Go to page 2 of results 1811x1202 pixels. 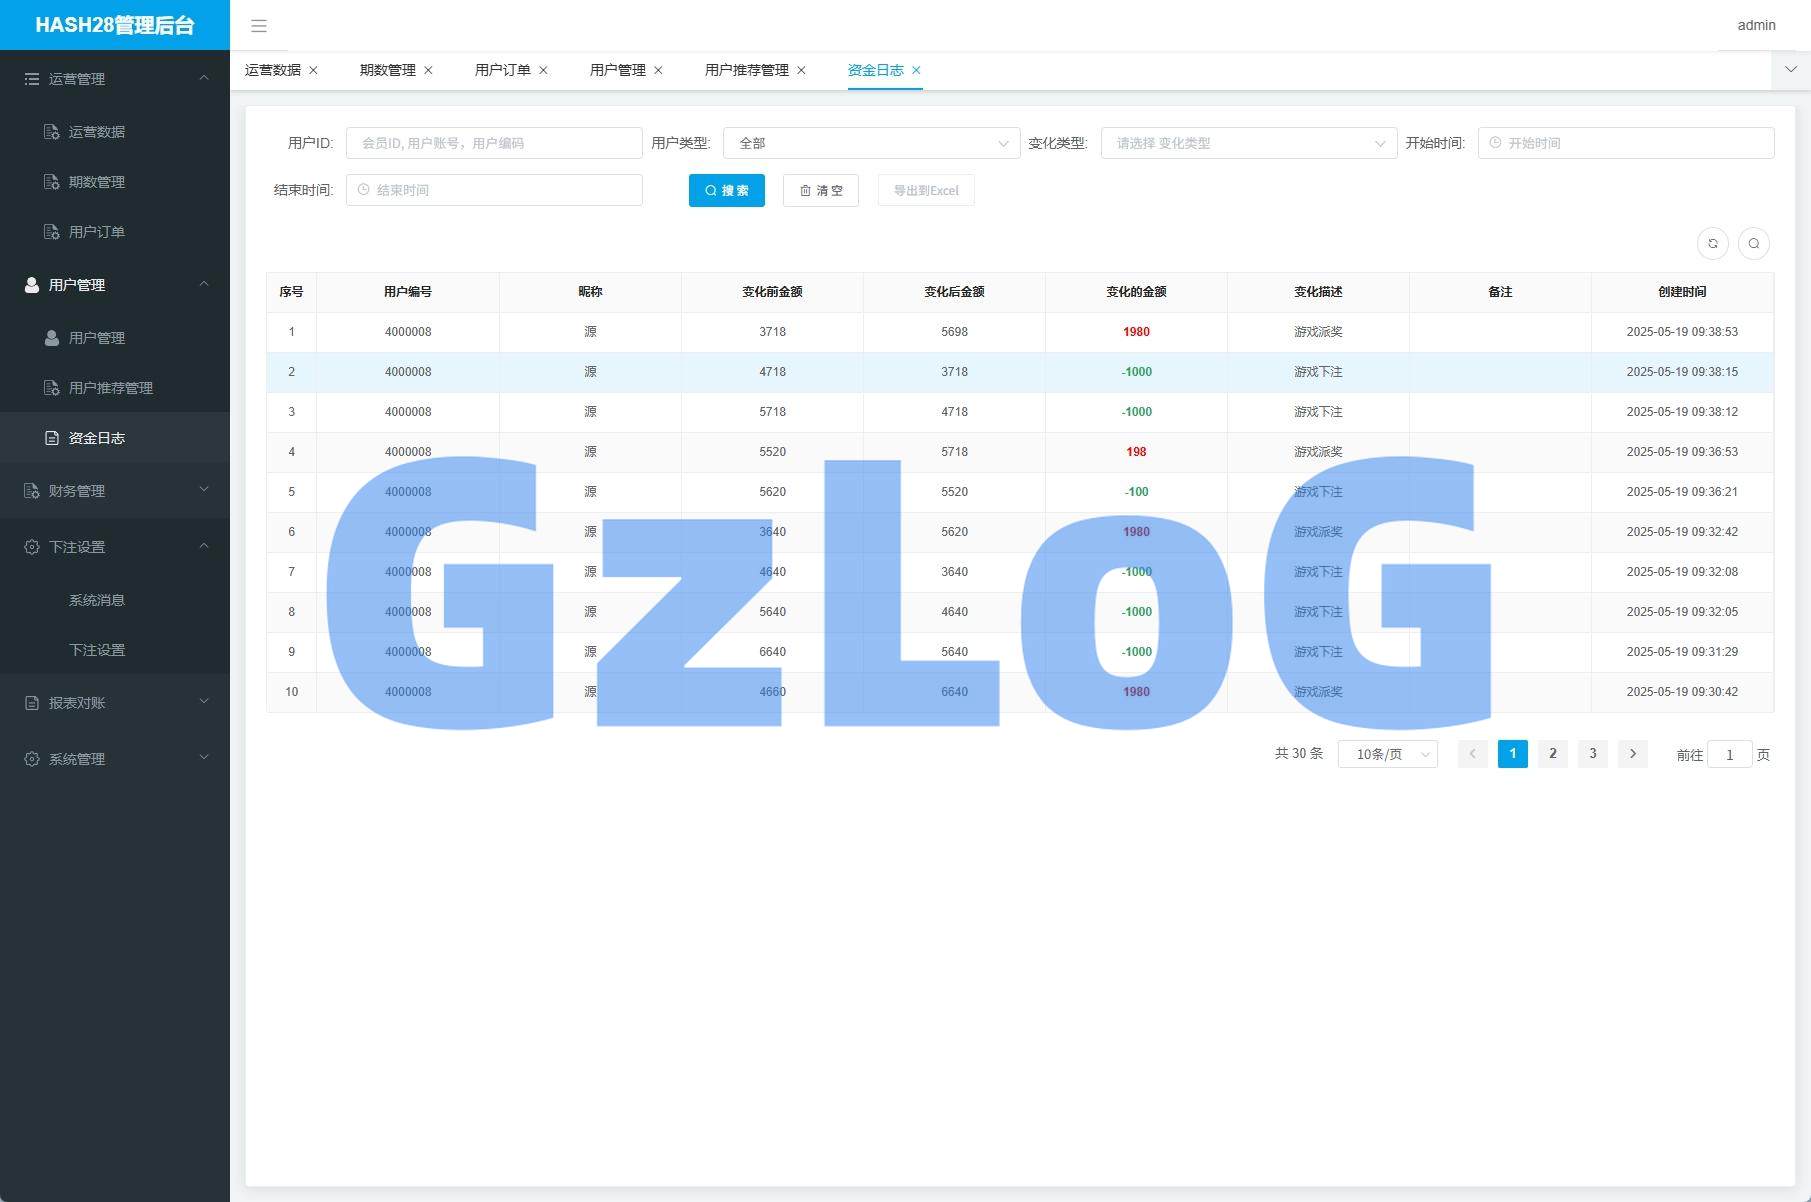1552,754
